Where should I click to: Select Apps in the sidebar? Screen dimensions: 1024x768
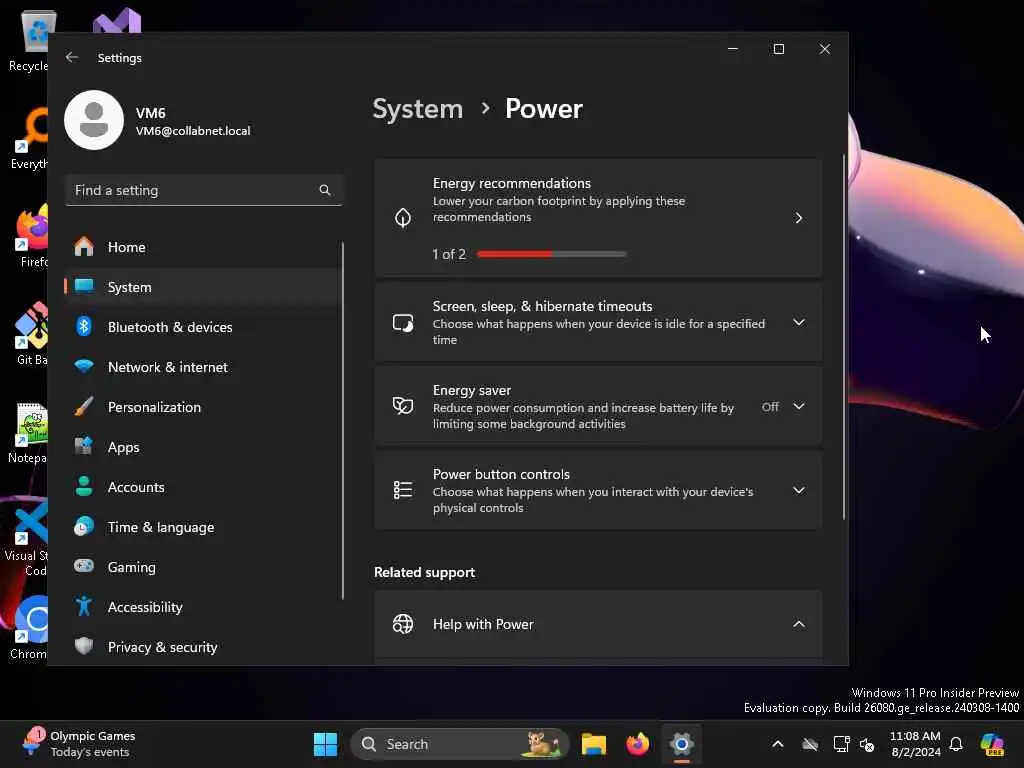tap(203, 447)
